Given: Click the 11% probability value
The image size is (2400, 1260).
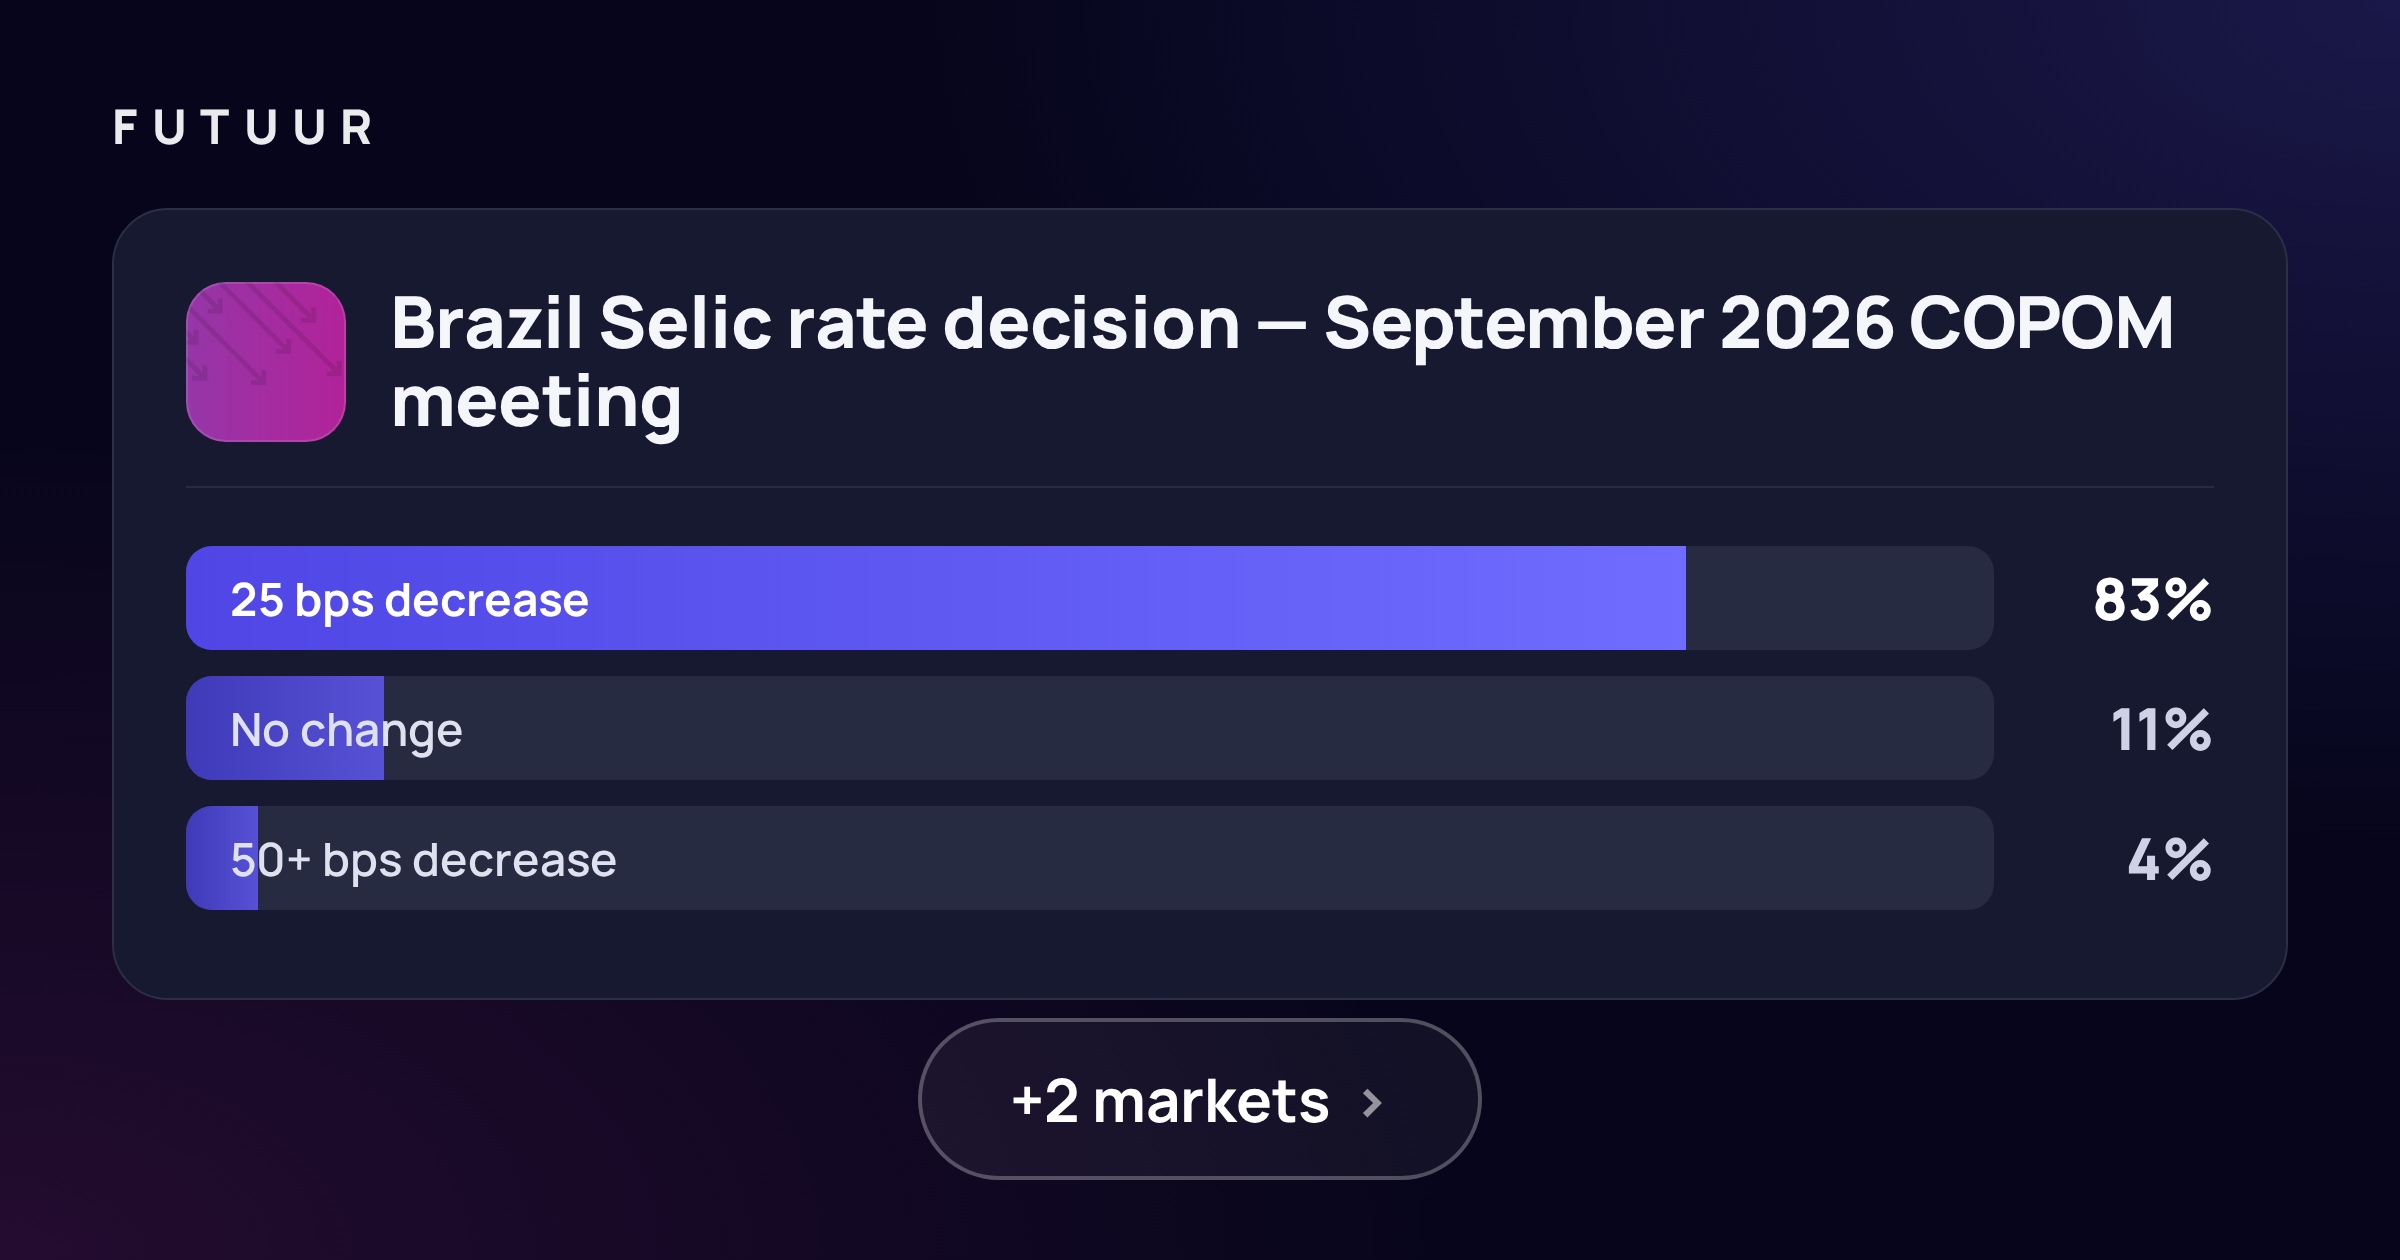Looking at the screenshot, I should tap(2160, 730).
